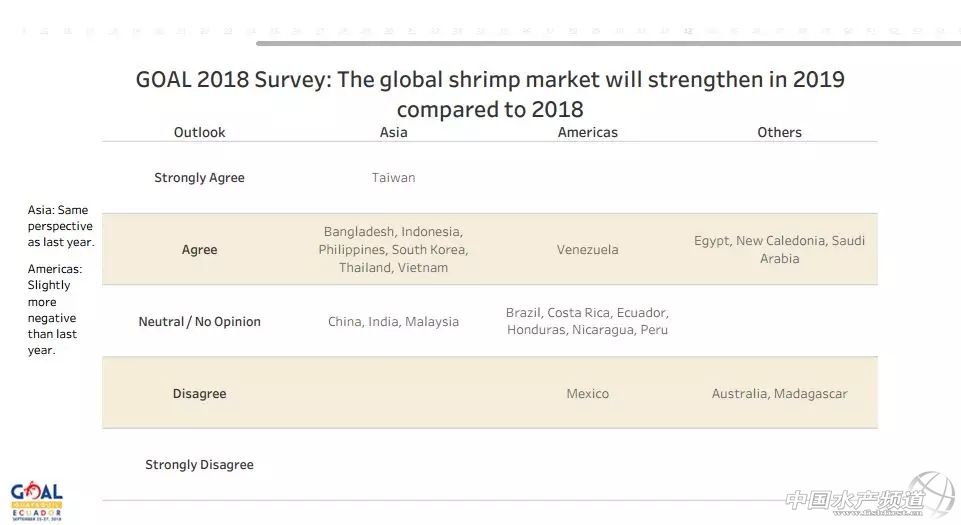
Task: Select the Strongly Disagree row label
Action: pos(199,465)
